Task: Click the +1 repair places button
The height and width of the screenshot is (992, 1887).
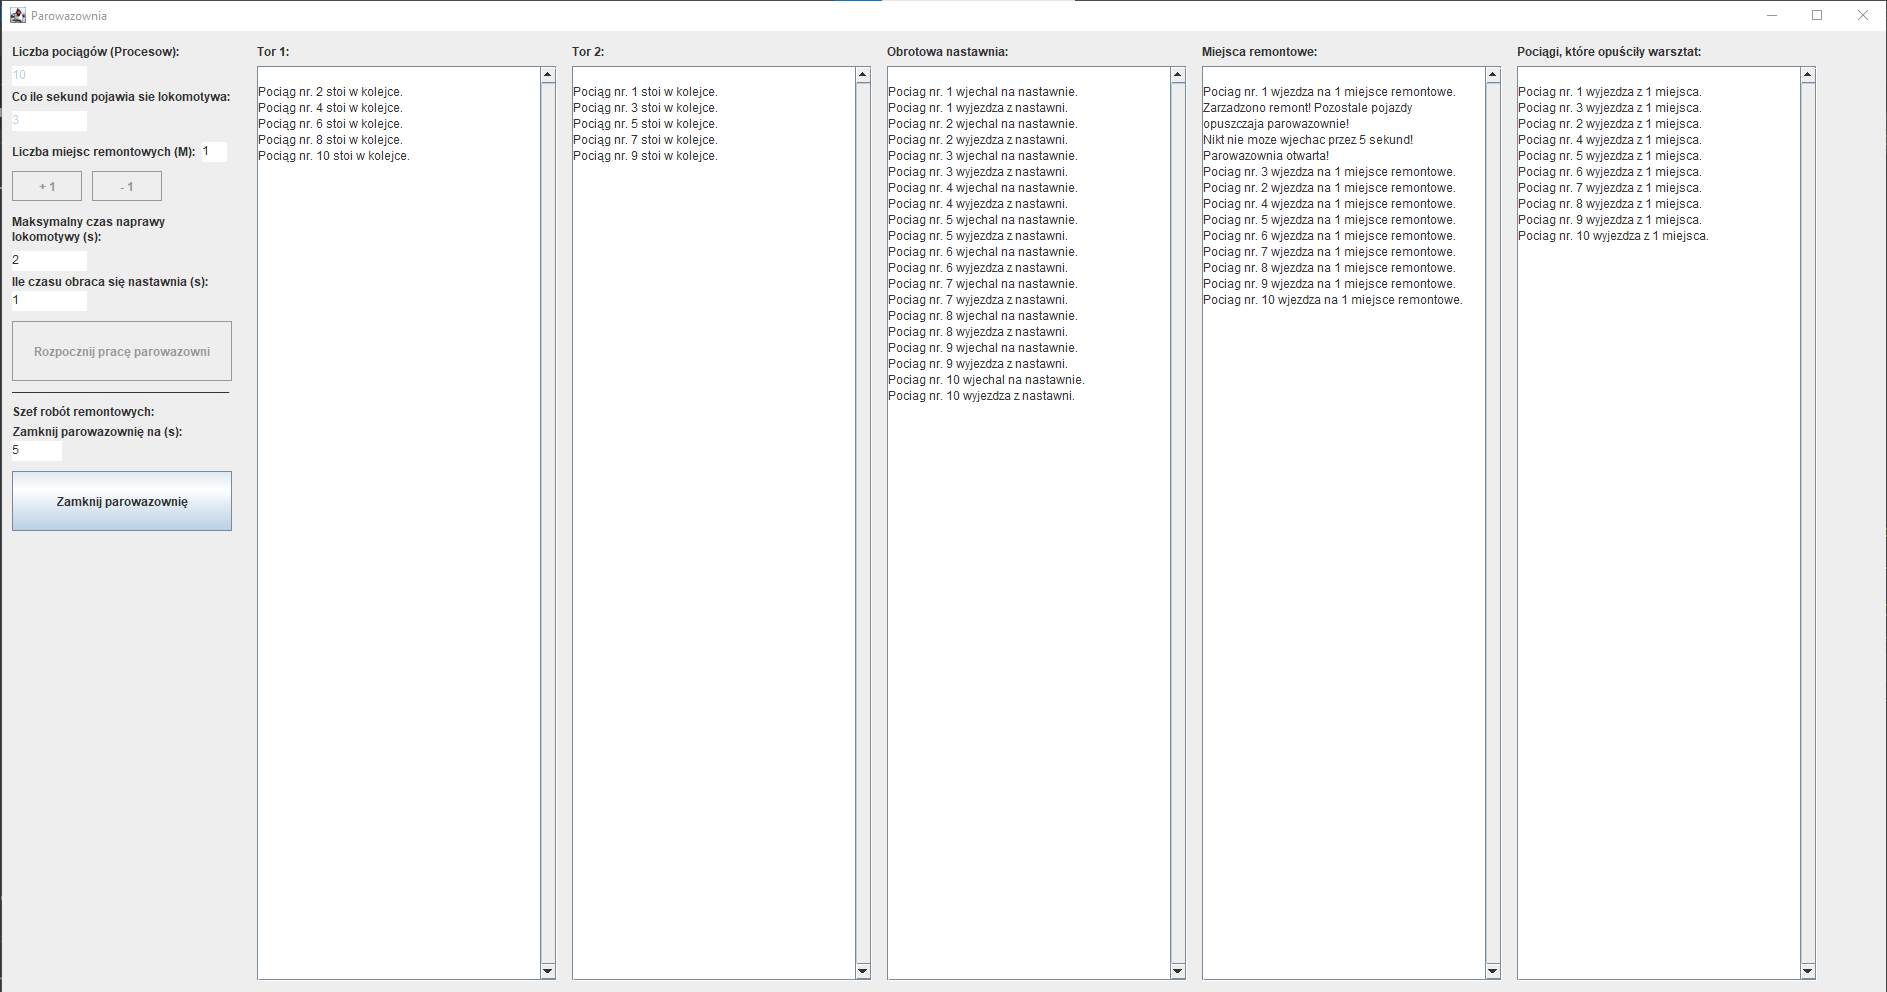Action: (x=47, y=186)
